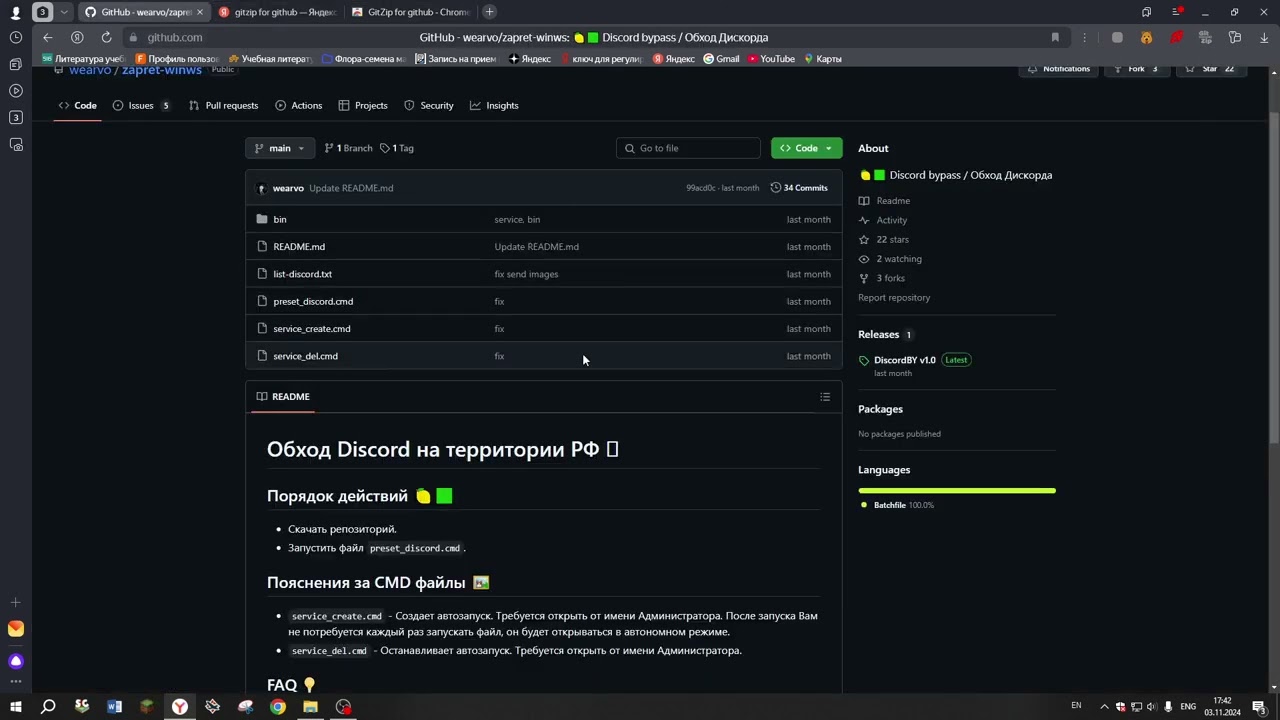Switch to the Pull requests tab
Image resolution: width=1280 pixels, height=720 pixels.
pos(223,105)
